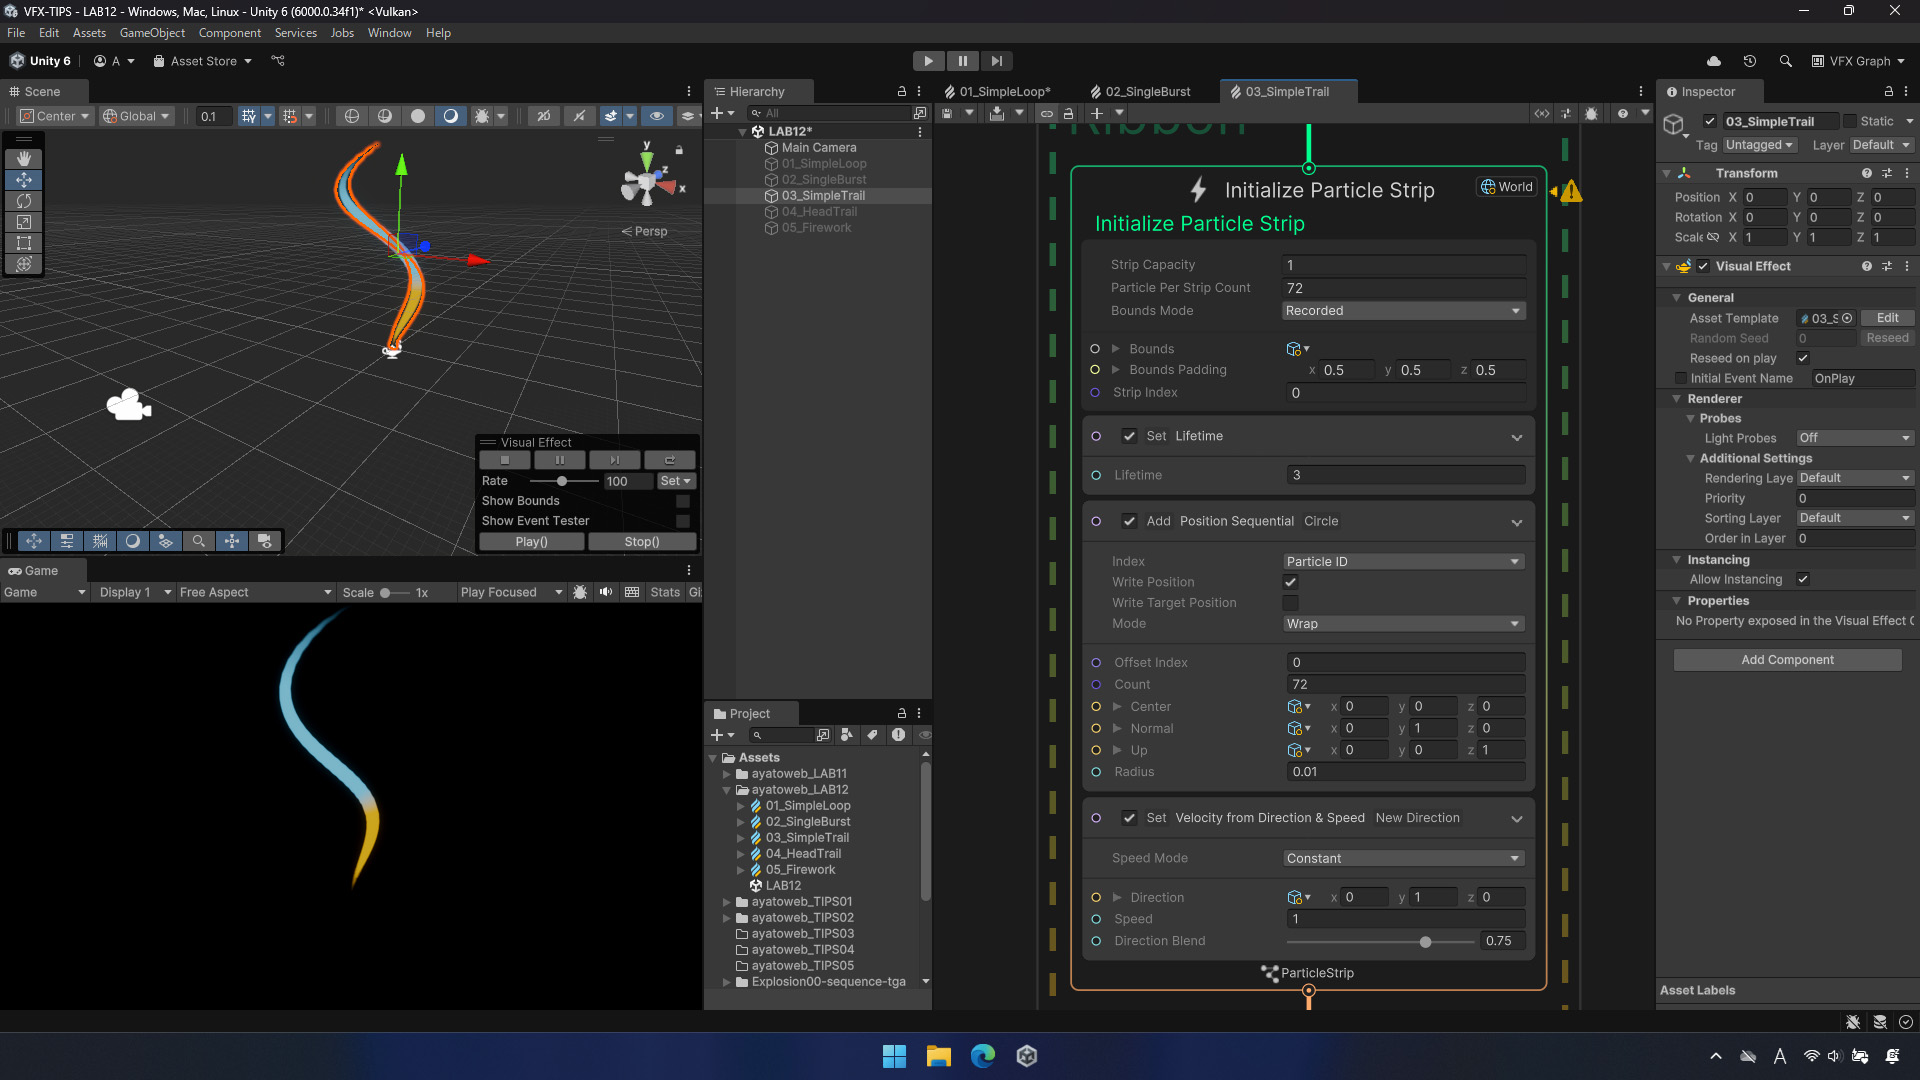Open the Mode Wrap dropdown
Viewport: 1920px width, 1080px height.
[1403, 624]
